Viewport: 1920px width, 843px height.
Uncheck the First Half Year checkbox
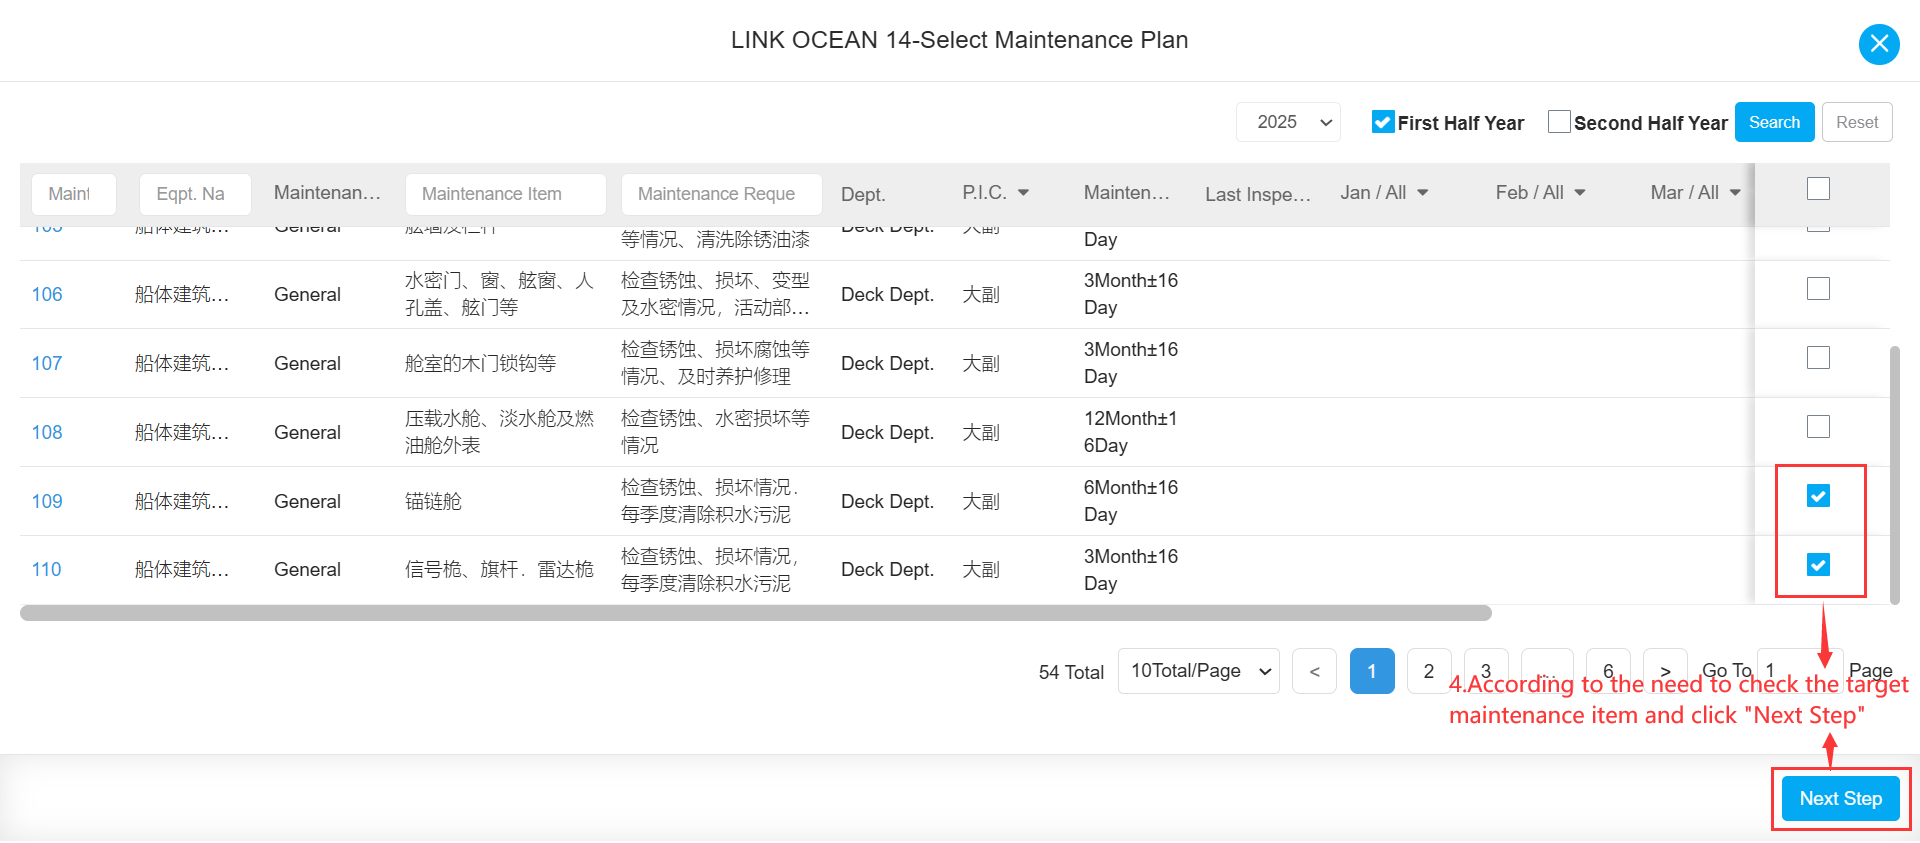coord(1383,122)
